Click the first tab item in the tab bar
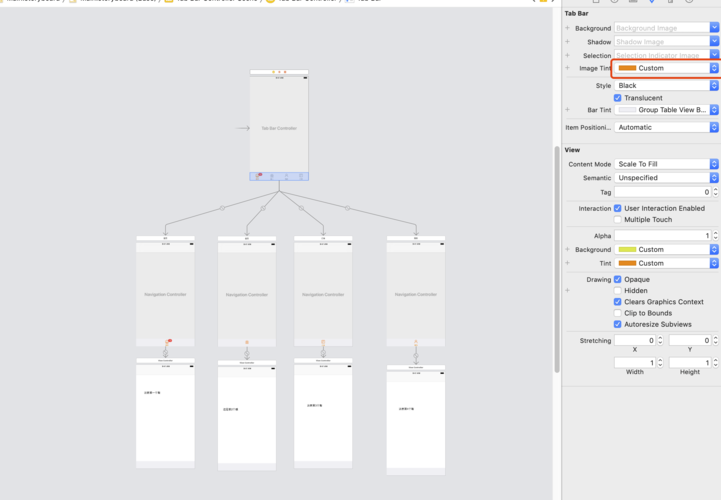This screenshot has height=500, width=721. (x=257, y=176)
